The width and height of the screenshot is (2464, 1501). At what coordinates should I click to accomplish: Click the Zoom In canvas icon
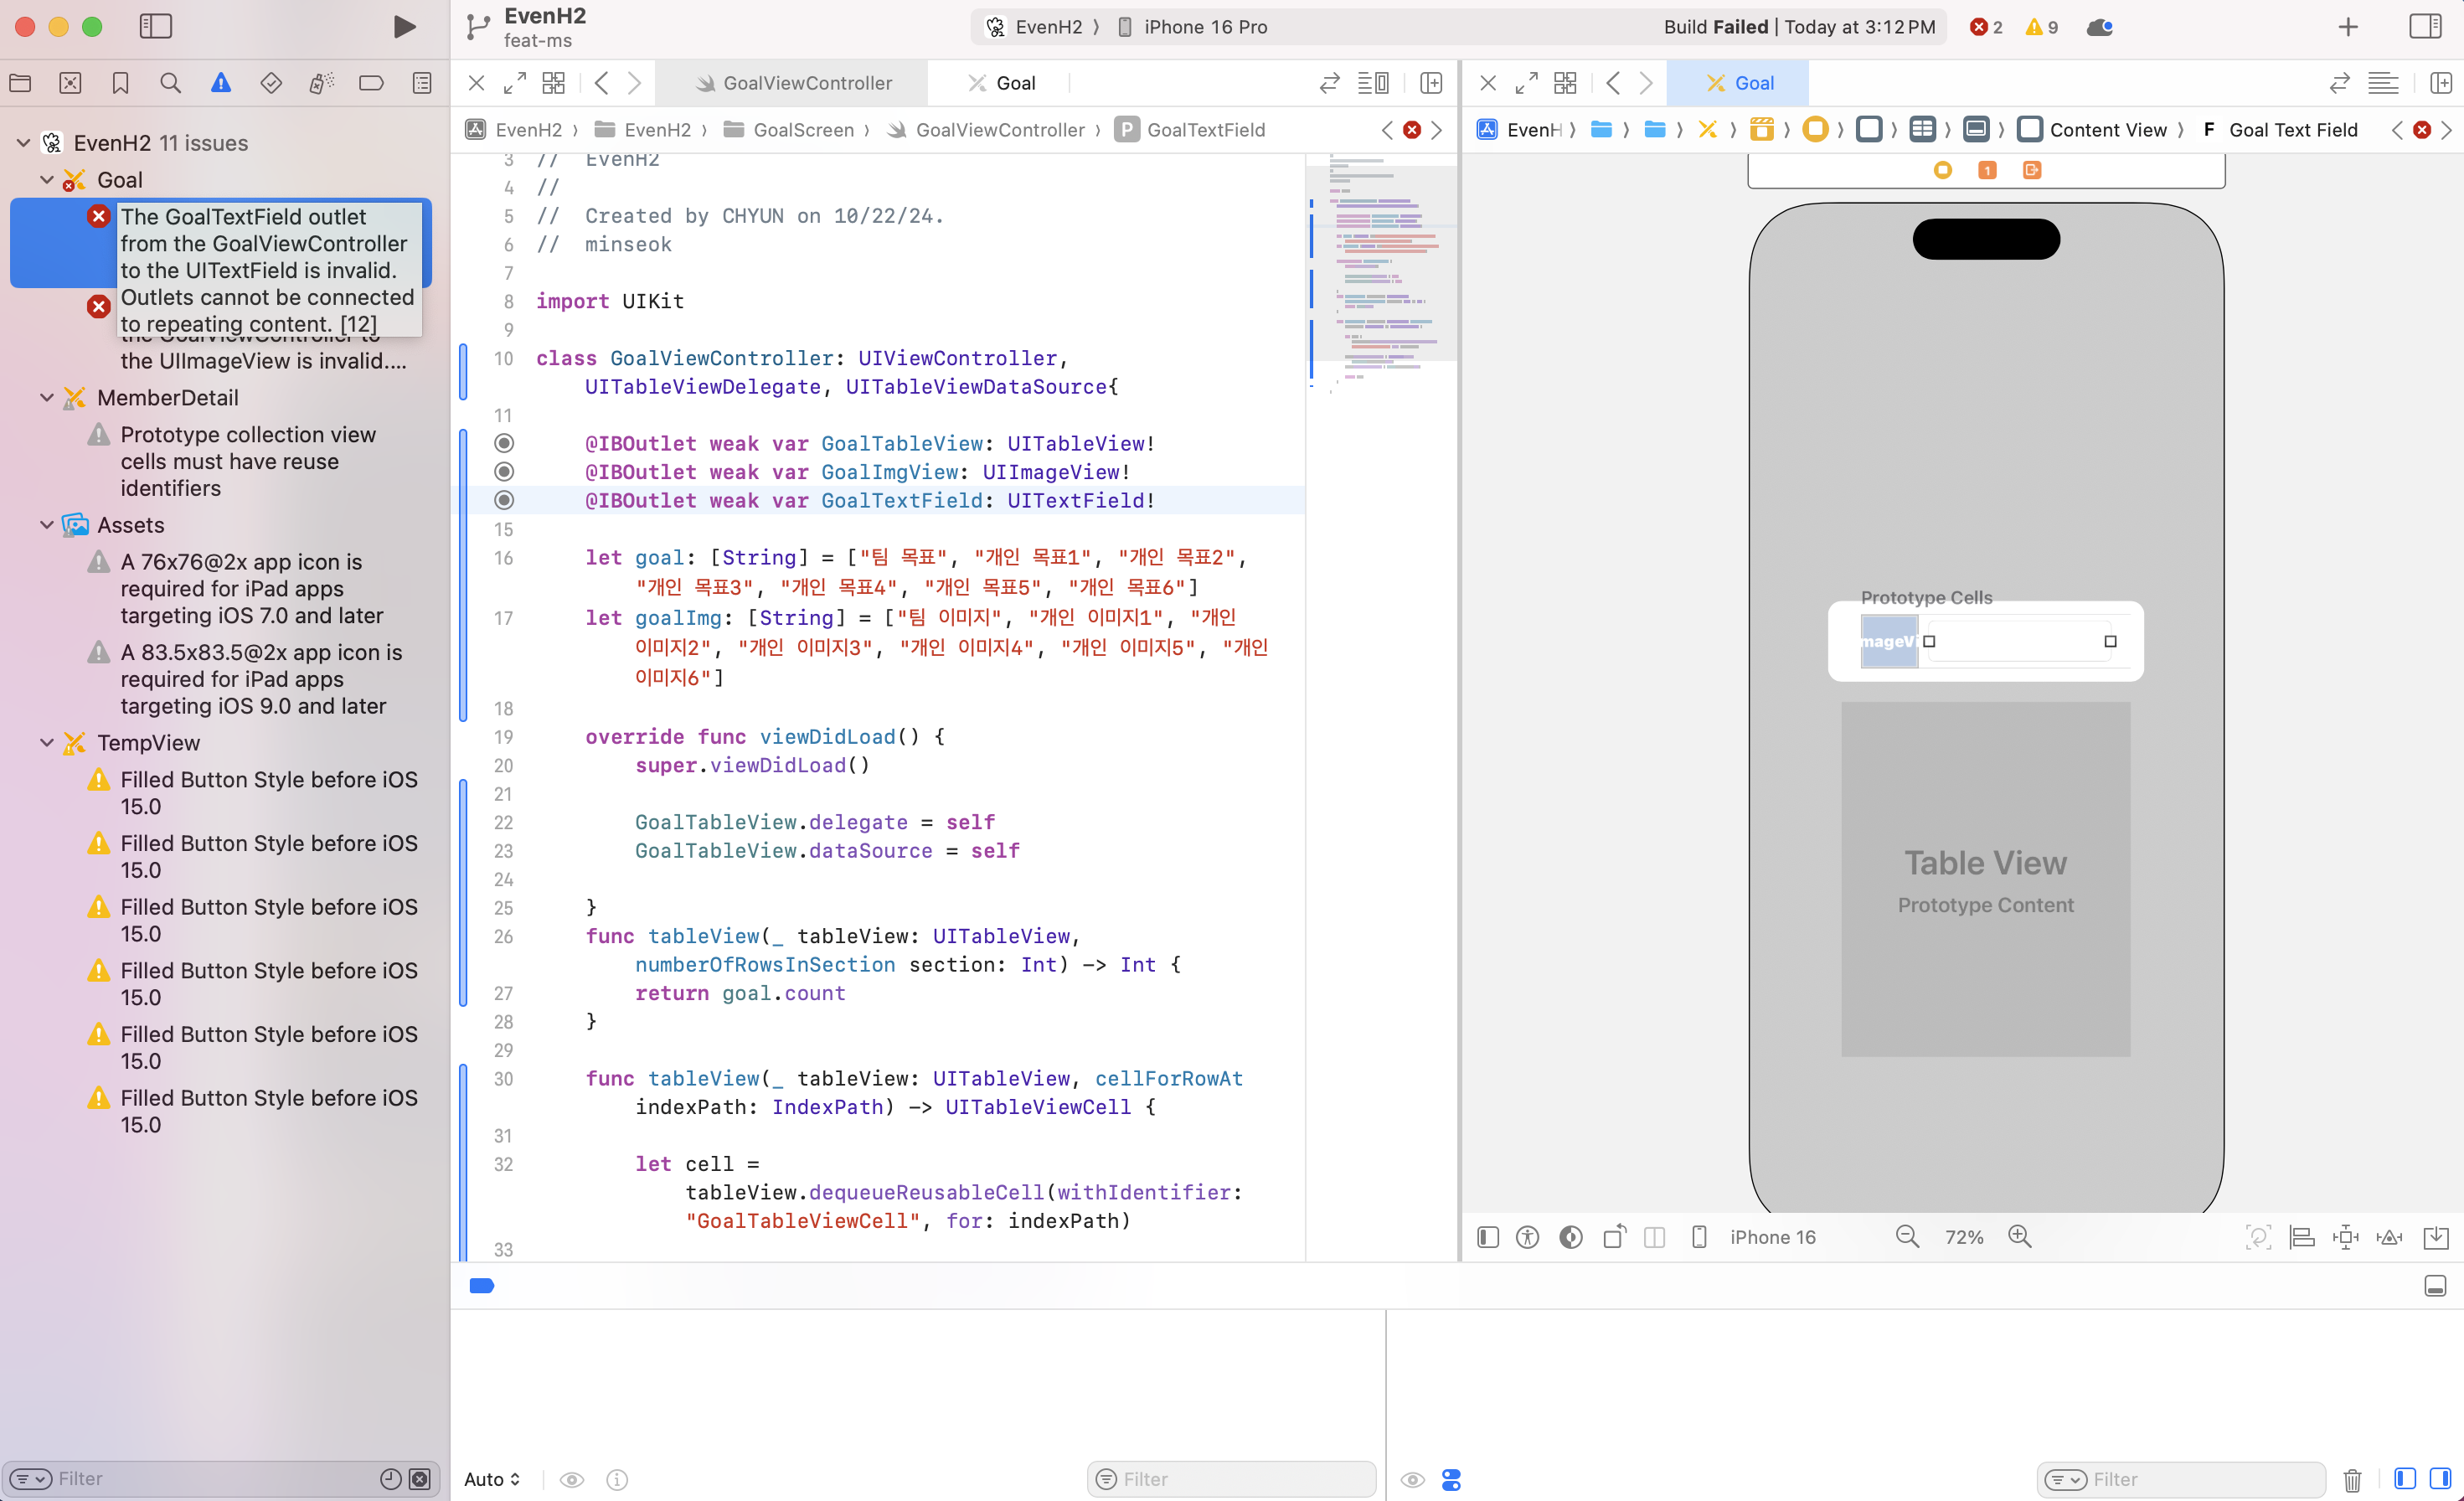tap(2020, 1237)
